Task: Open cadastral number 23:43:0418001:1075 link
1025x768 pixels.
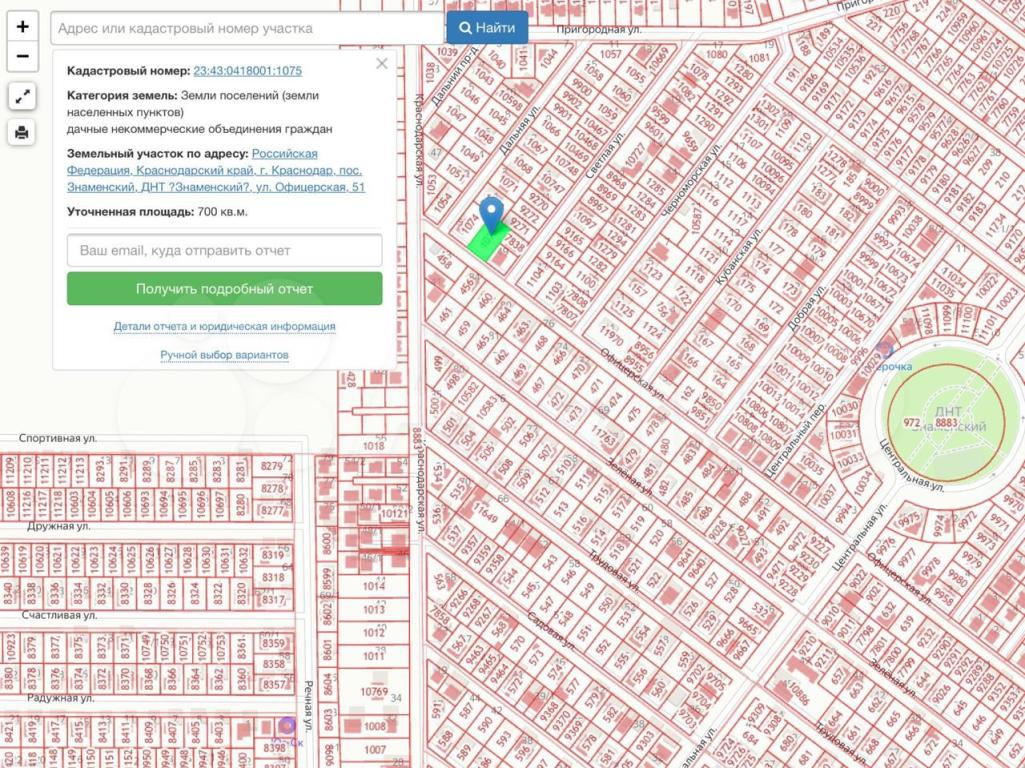Action: pyautogui.click(x=247, y=71)
